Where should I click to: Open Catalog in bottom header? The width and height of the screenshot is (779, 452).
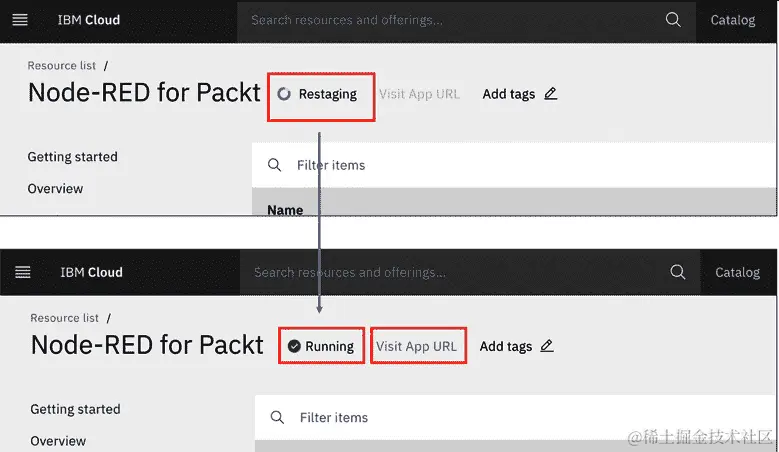737,272
